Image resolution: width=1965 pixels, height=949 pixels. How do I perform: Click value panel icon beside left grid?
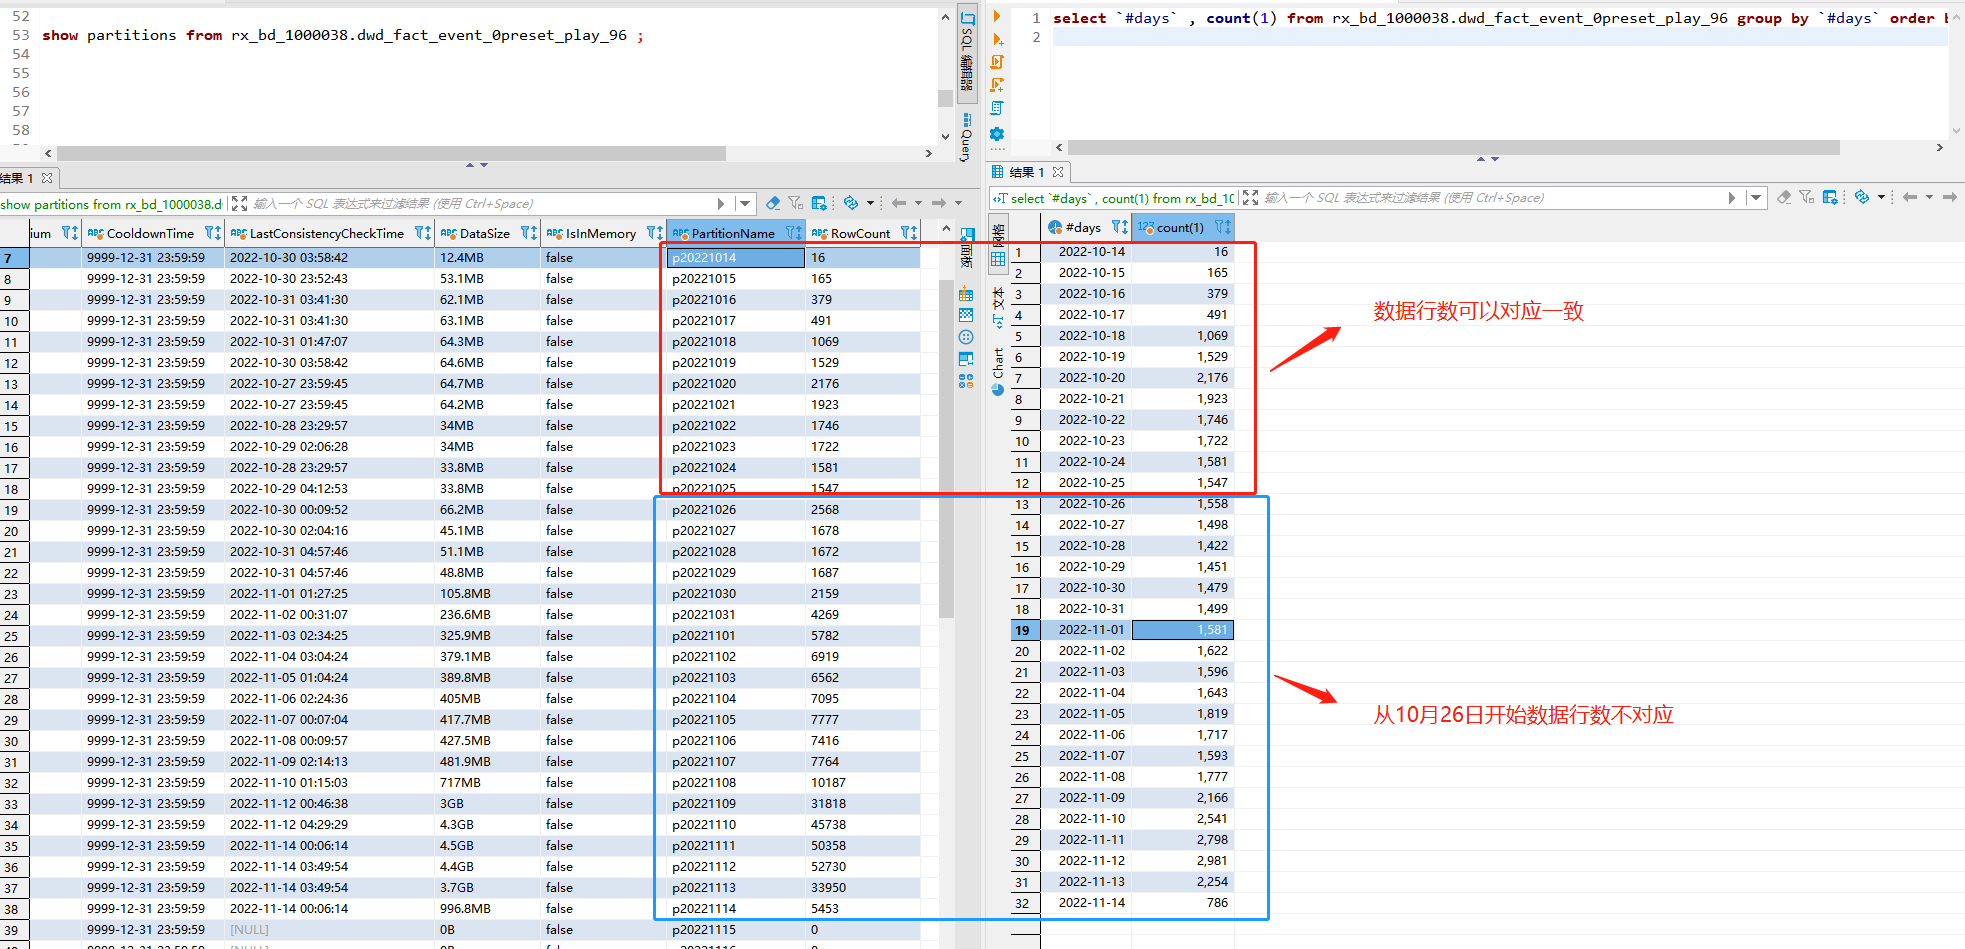[966, 359]
